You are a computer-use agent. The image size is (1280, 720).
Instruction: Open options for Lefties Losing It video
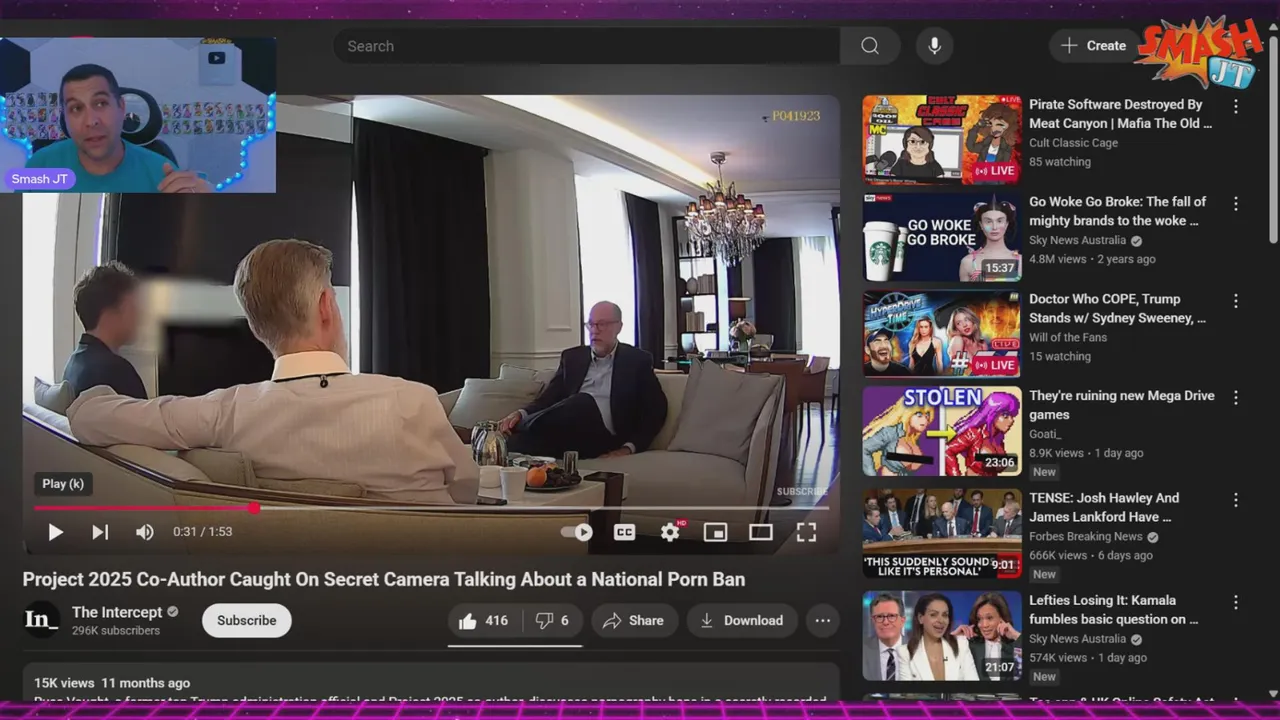tap(1236, 602)
